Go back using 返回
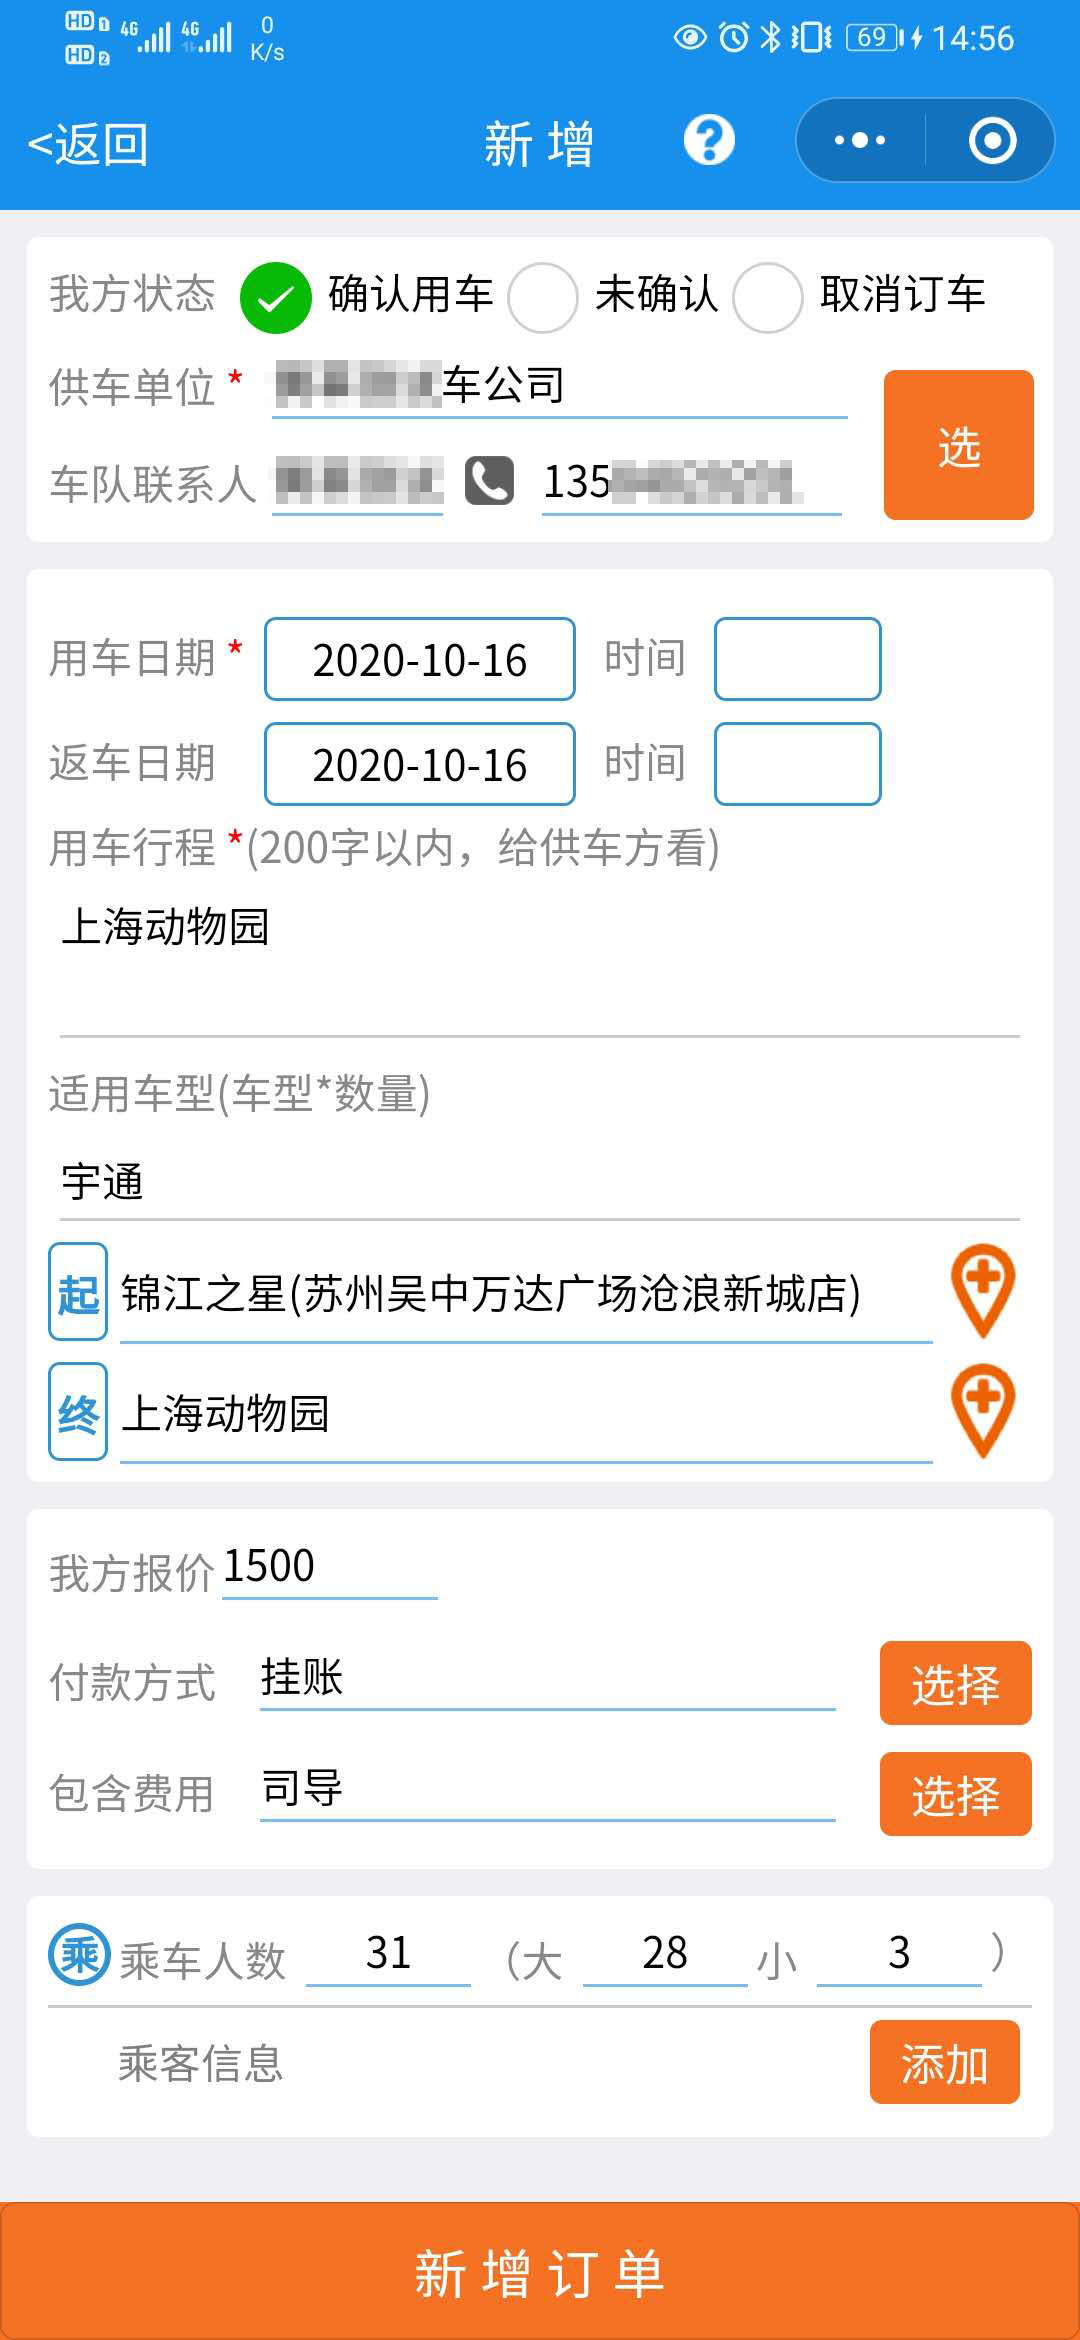 coord(88,145)
